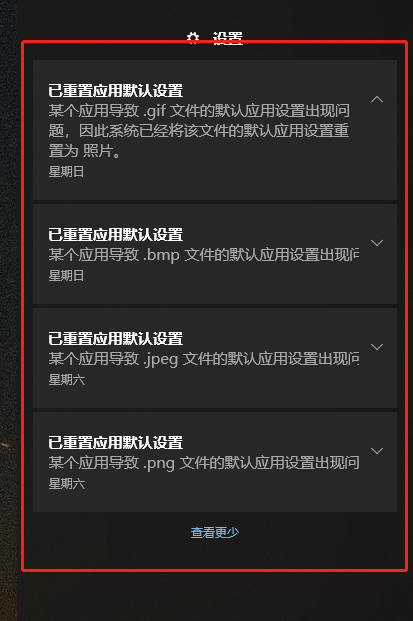Click the desktop wallpaper strip beside the panel
Screen dimensions: 413x621
tap(8, 310)
